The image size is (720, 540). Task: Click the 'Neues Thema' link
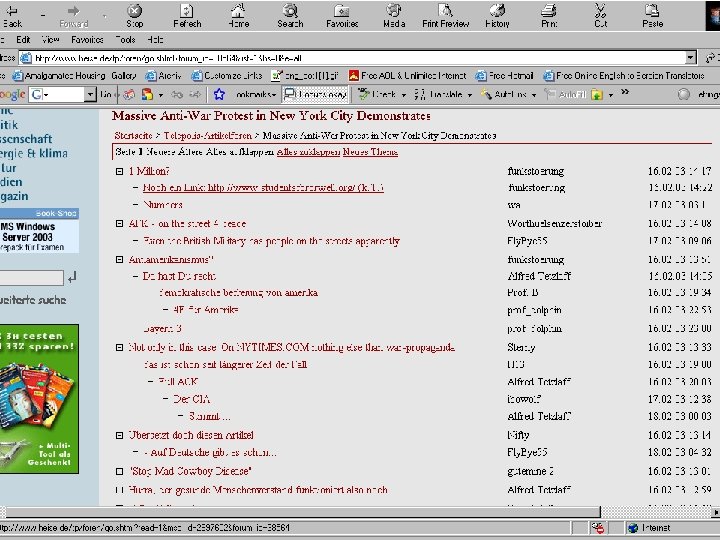tap(370, 152)
